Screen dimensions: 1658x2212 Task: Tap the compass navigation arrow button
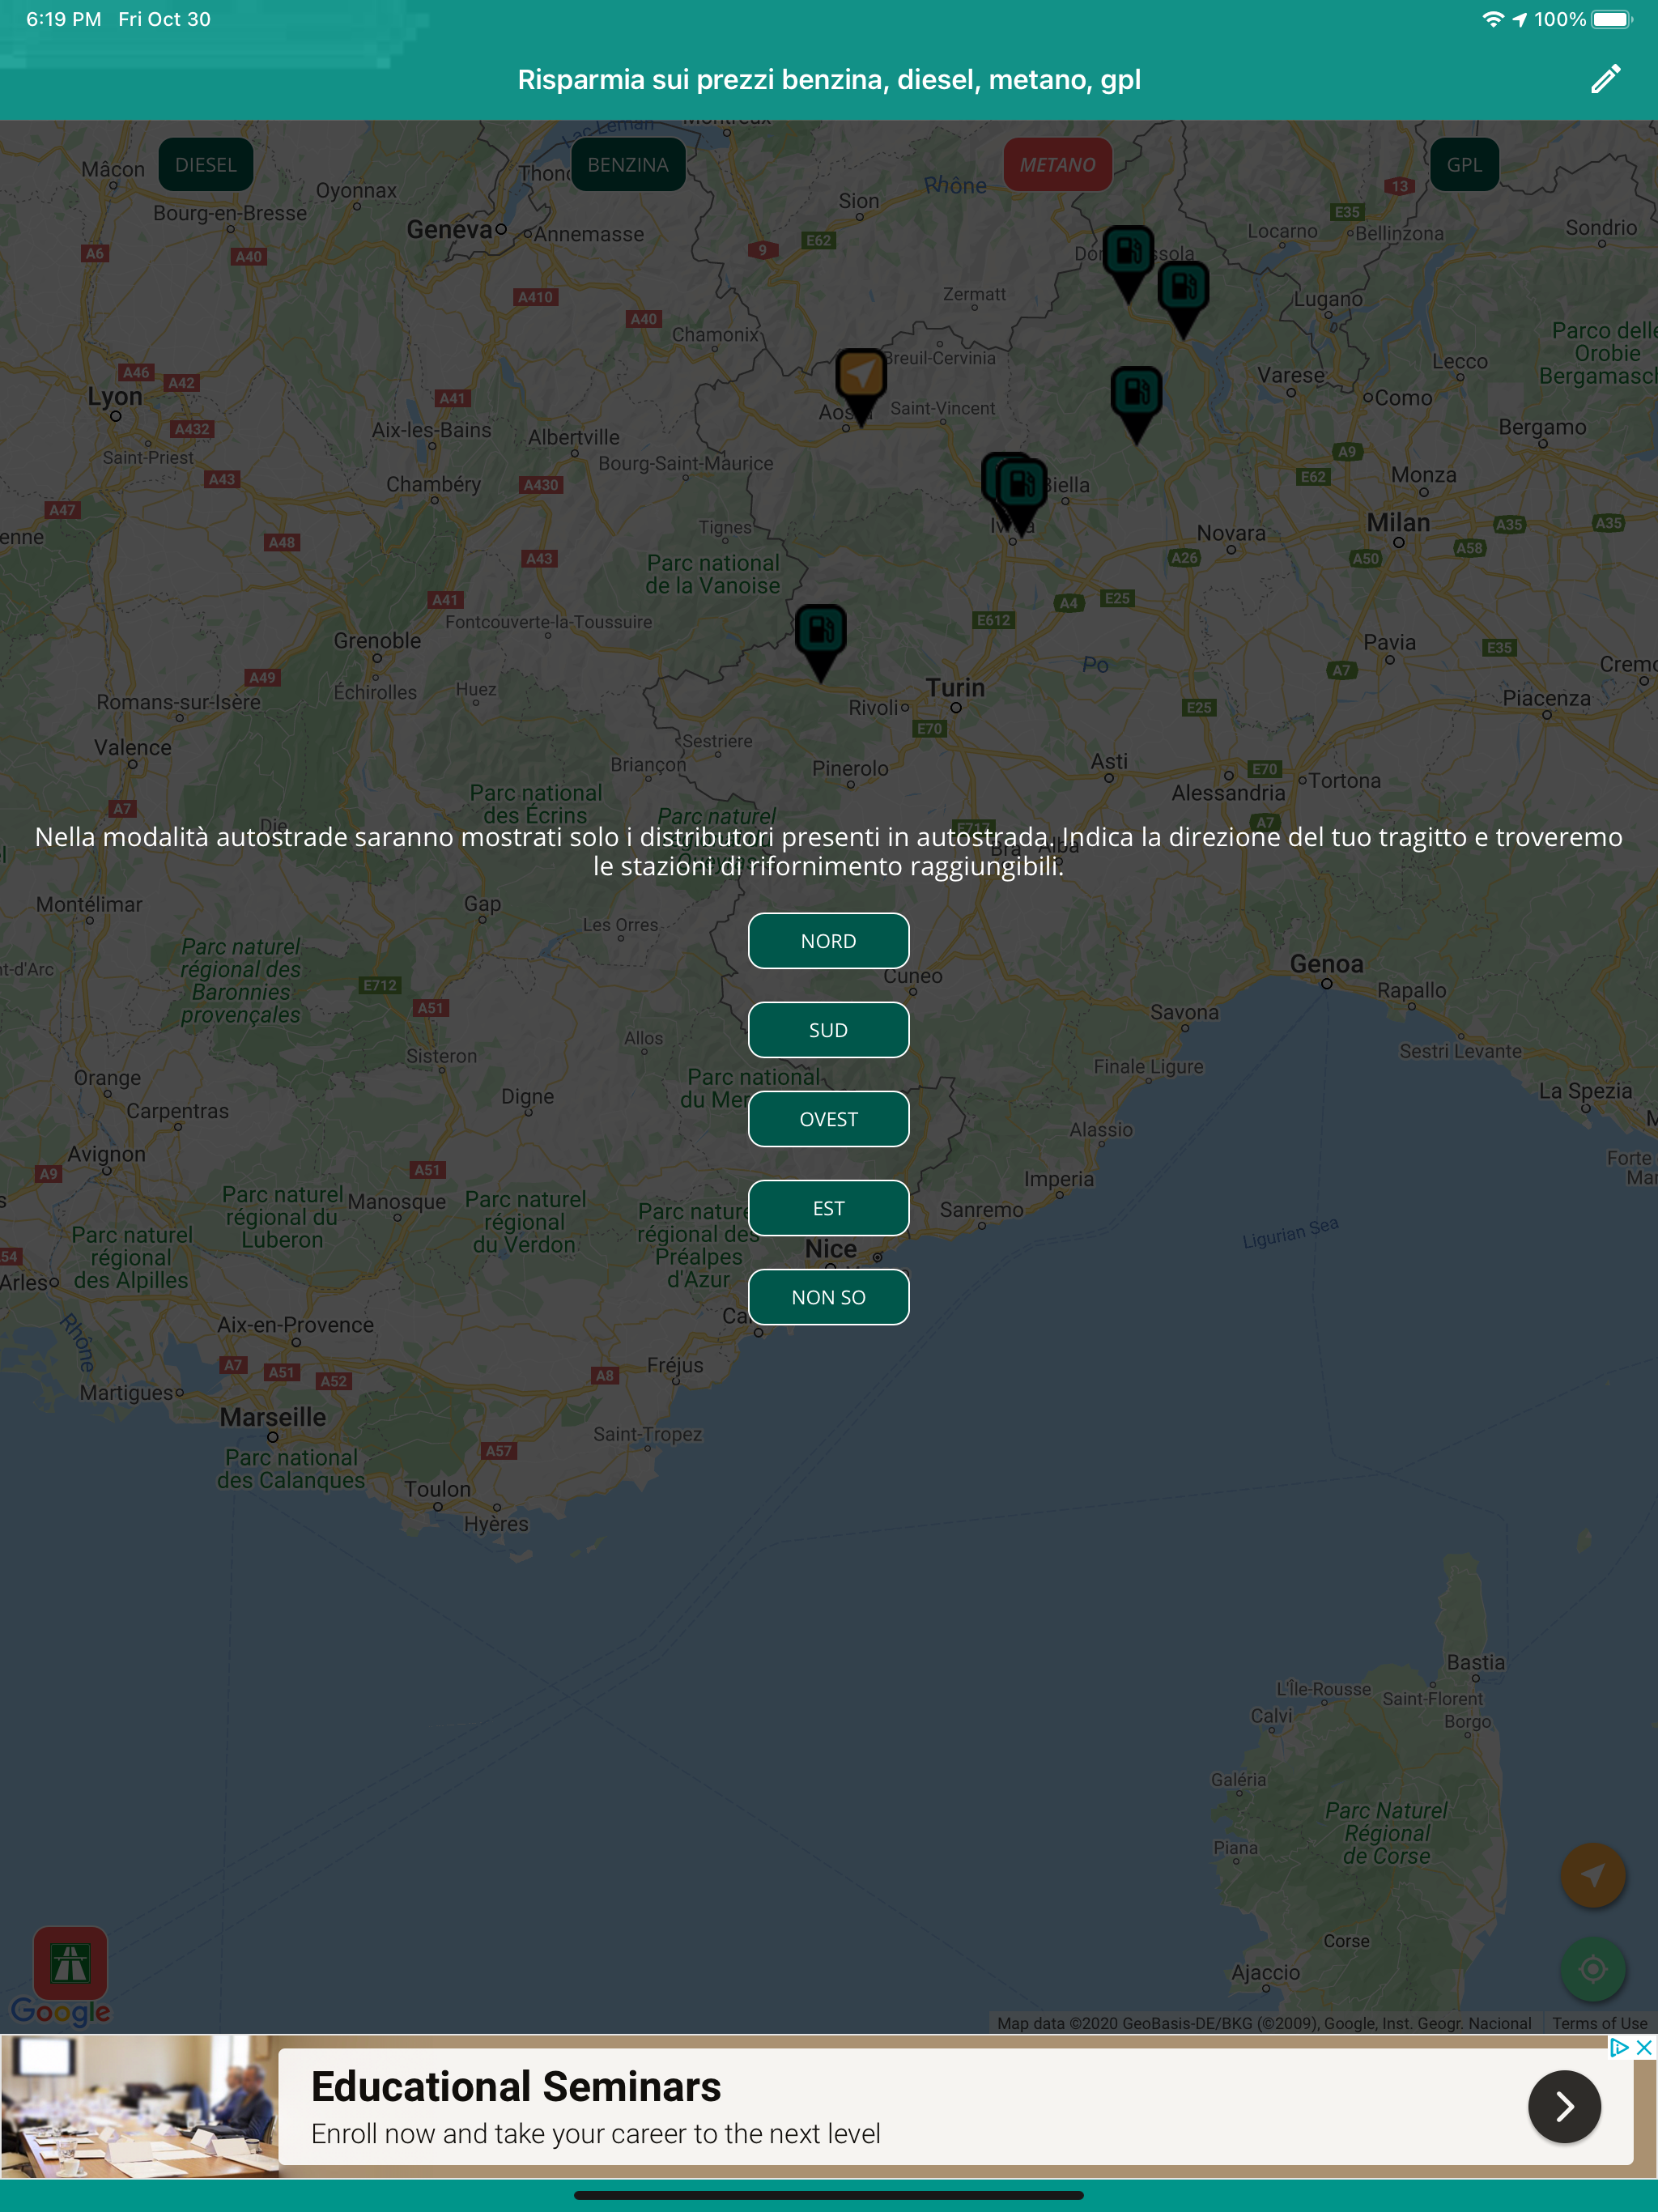(1595, 1875)
